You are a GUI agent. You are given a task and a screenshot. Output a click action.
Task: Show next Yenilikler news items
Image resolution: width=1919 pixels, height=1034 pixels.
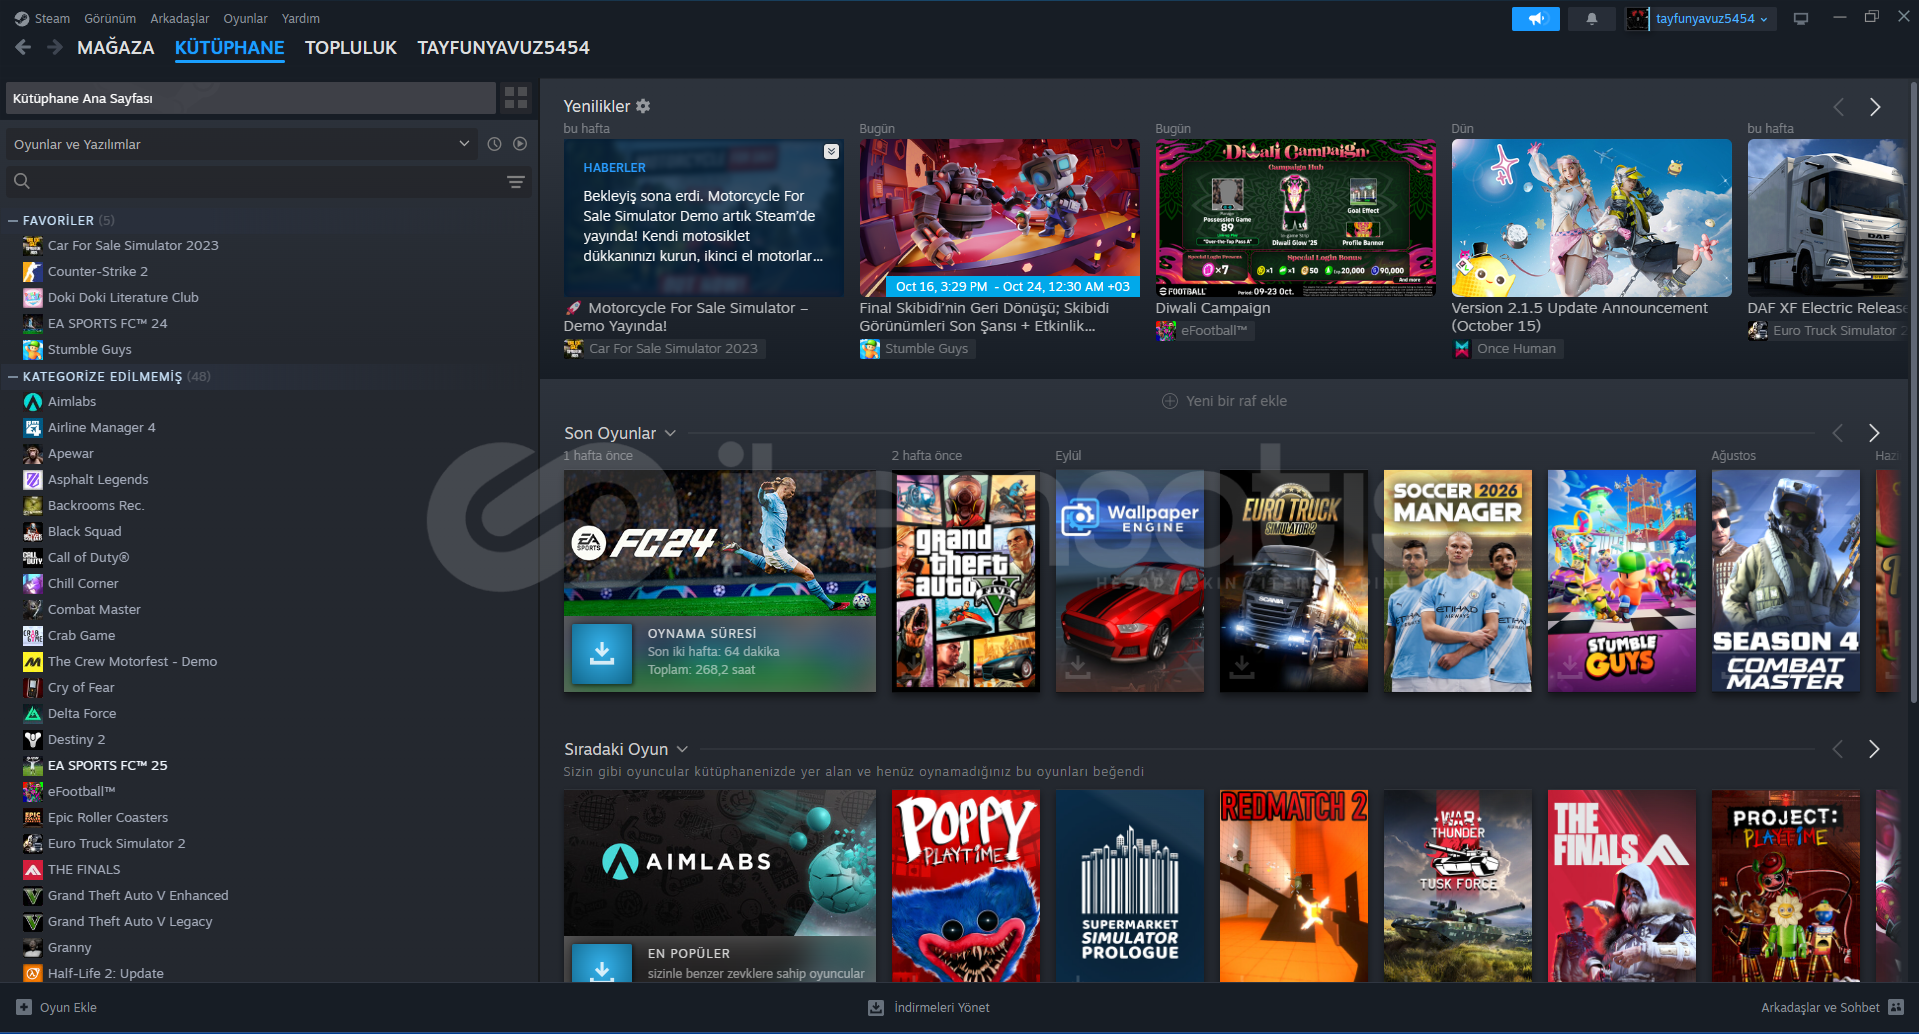[1875, 107]
